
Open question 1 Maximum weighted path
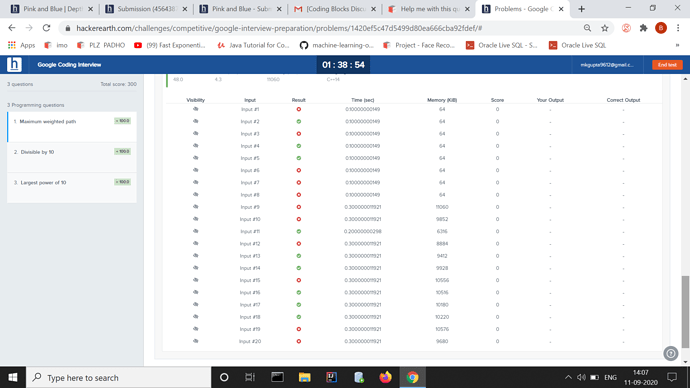point(72,127)
